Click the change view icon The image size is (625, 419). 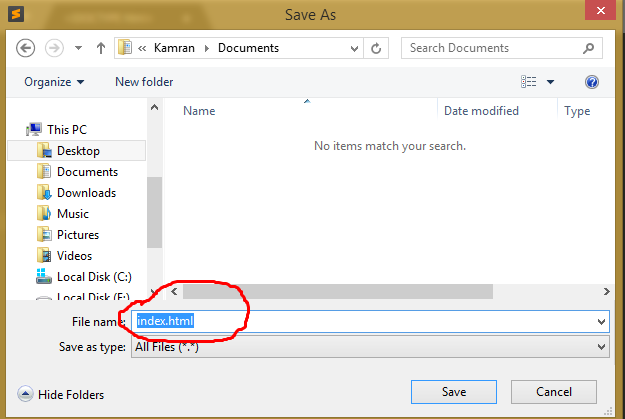click(x=529, y=82)
